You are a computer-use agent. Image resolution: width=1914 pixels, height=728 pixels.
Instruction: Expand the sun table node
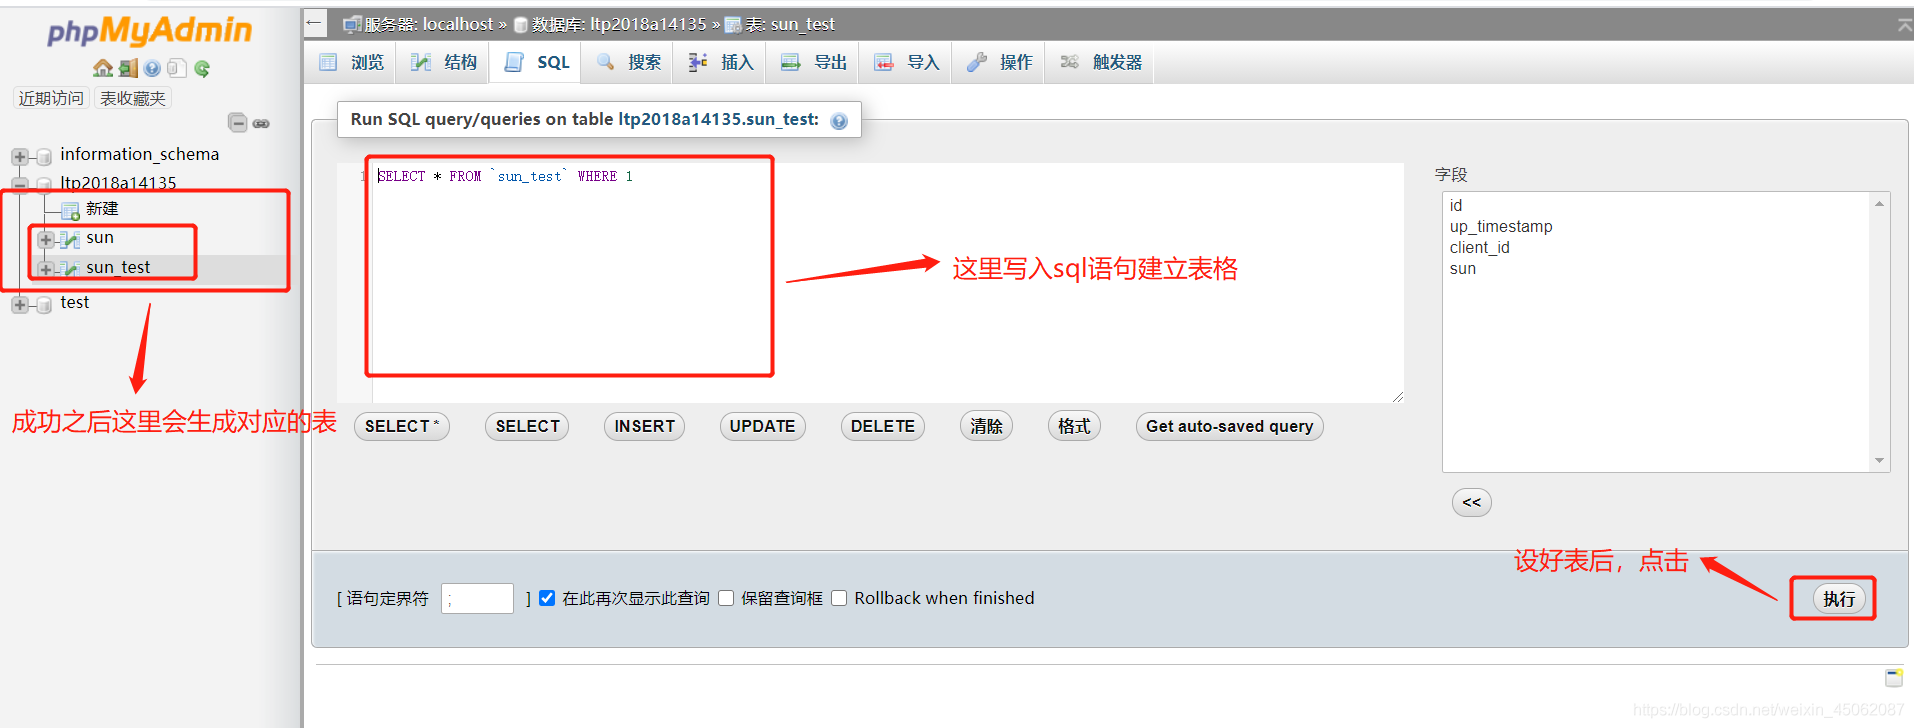[x=45, y=240]
